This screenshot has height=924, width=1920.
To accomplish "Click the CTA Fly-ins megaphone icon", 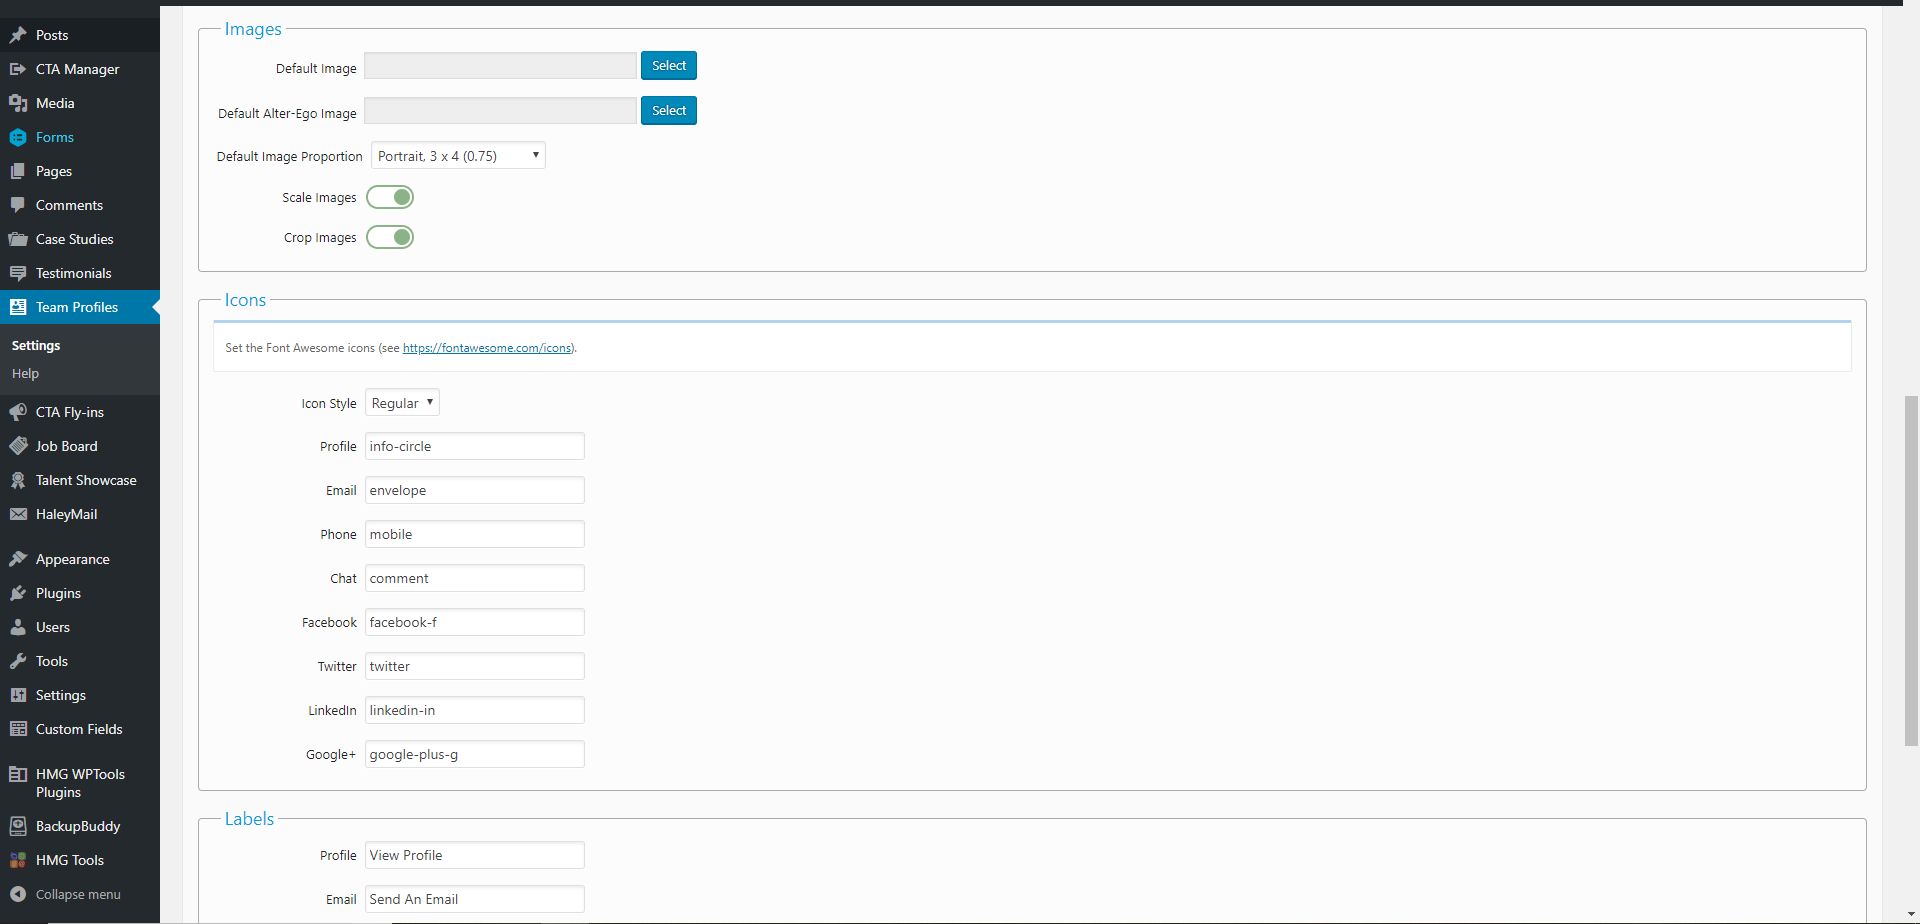I will point(18,412).
